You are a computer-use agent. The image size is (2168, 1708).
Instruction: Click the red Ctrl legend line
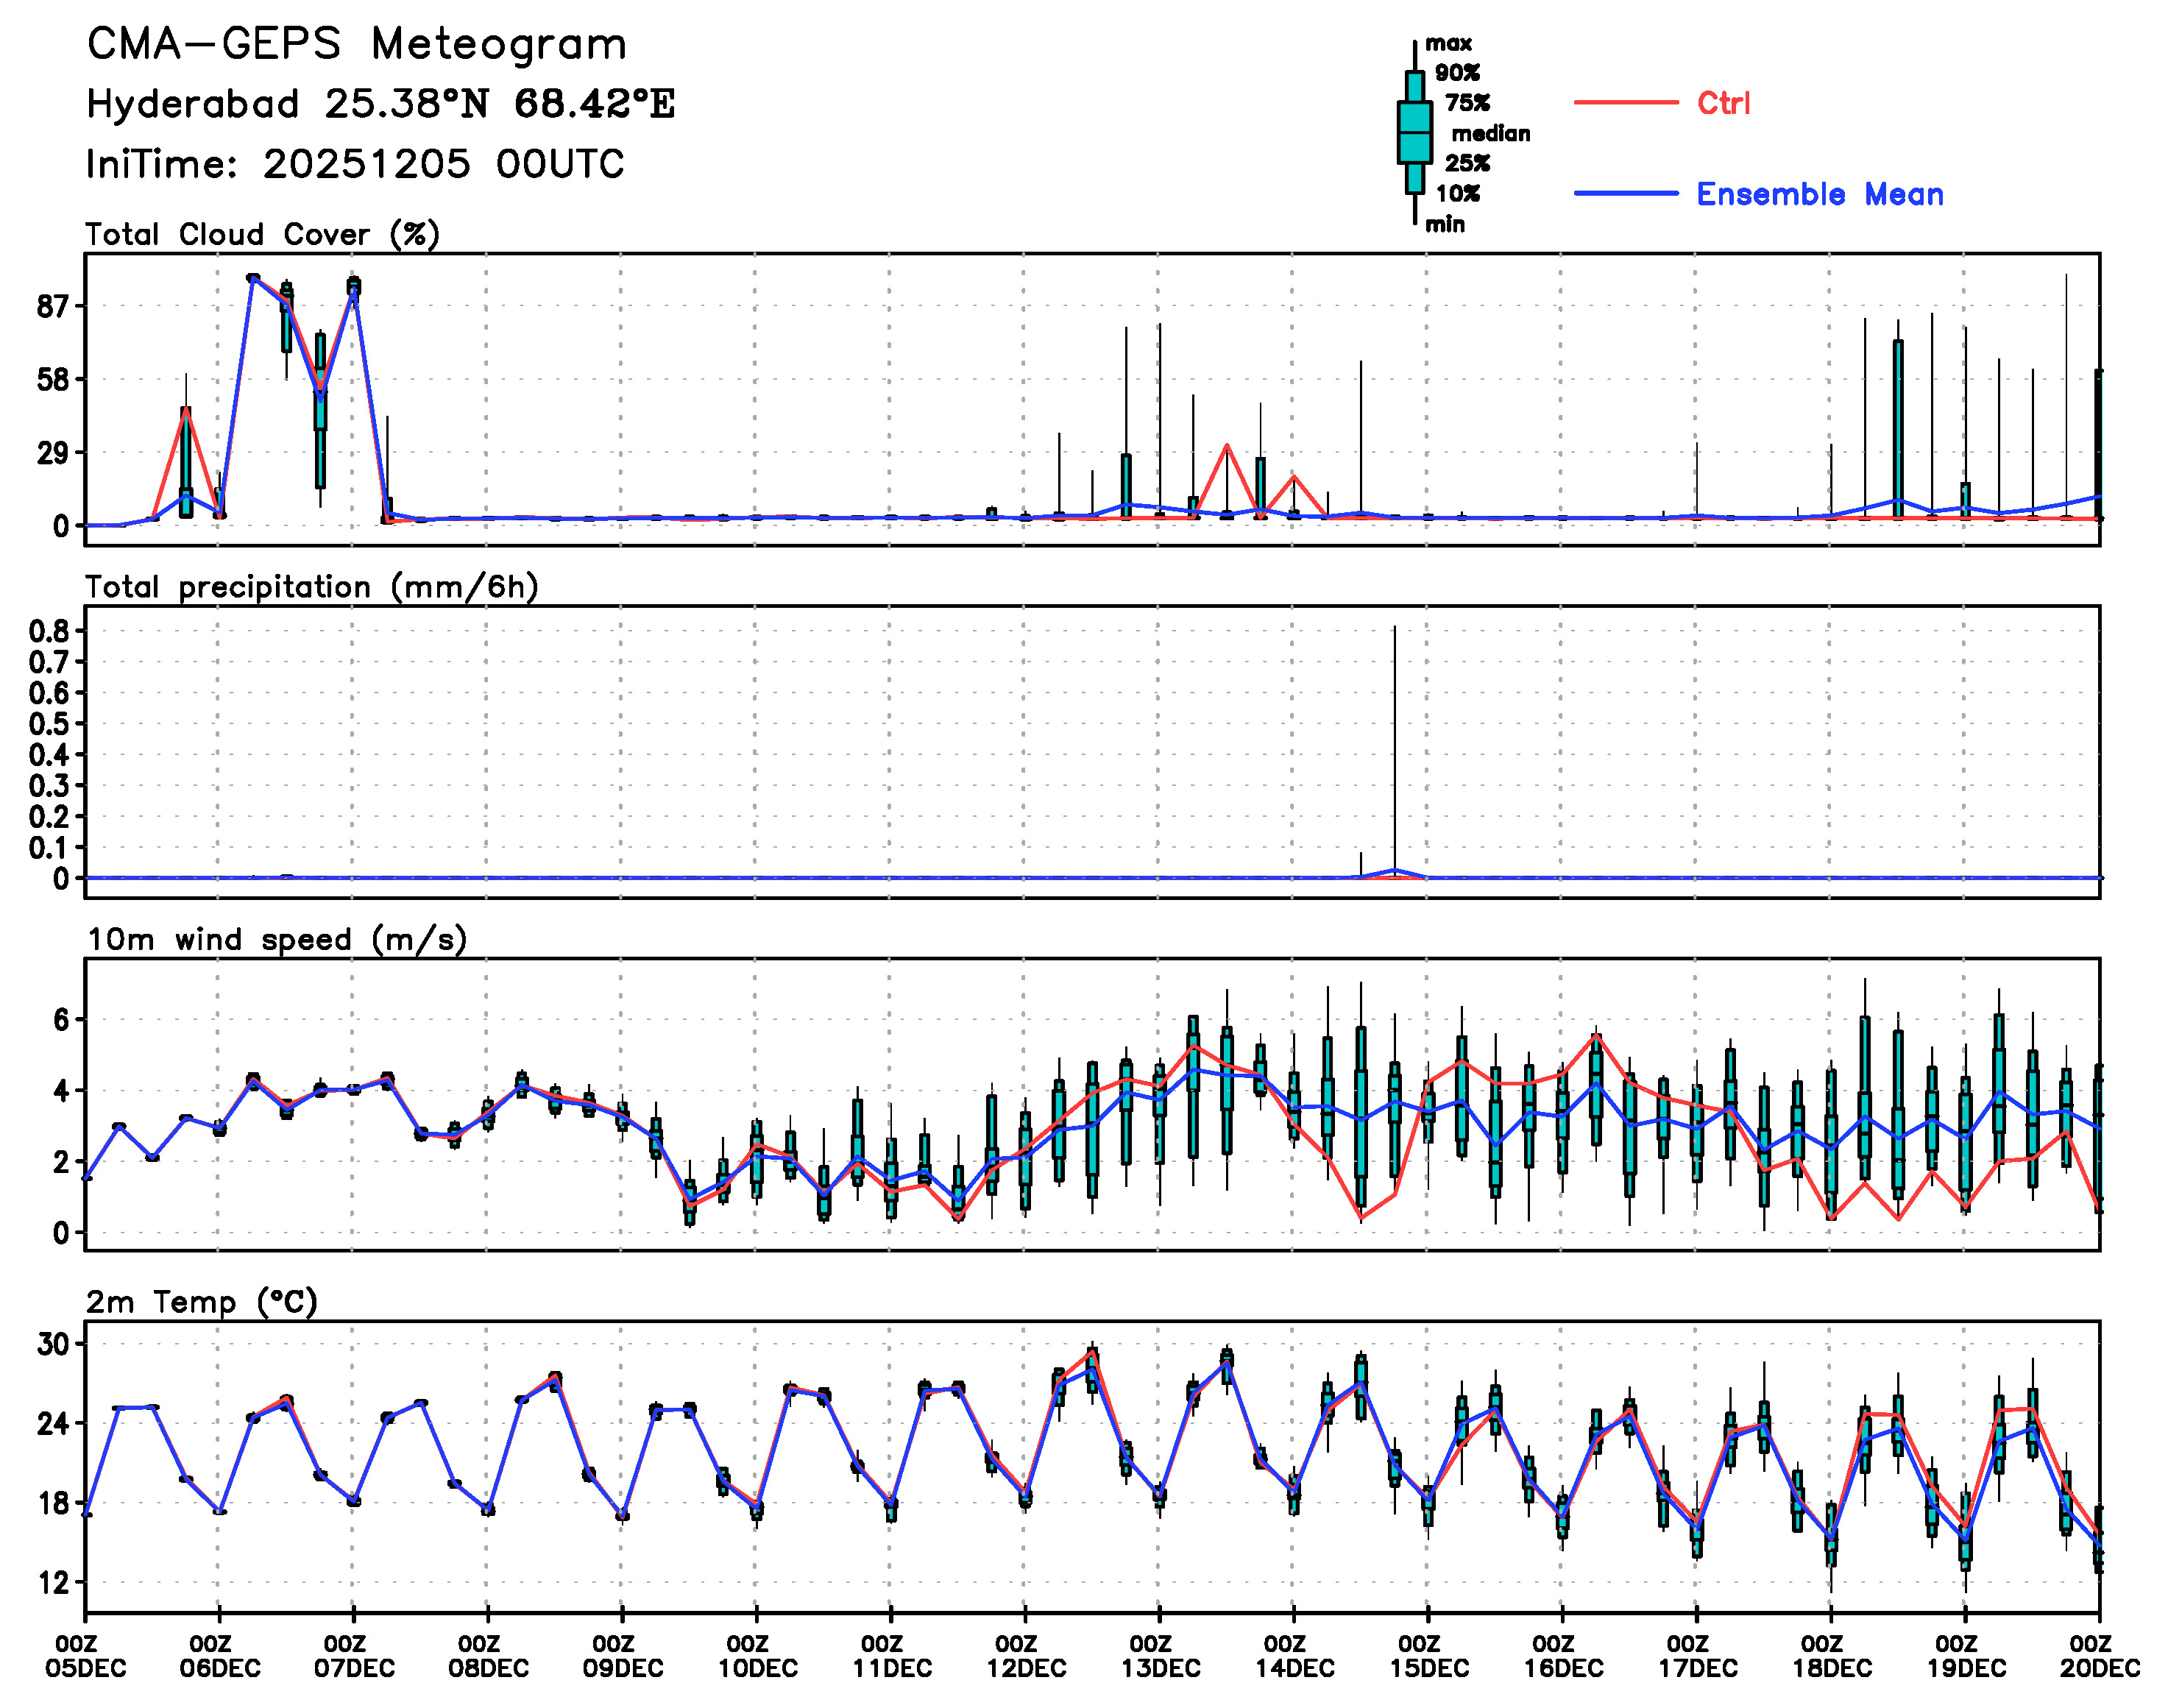tap(1625, 102)
